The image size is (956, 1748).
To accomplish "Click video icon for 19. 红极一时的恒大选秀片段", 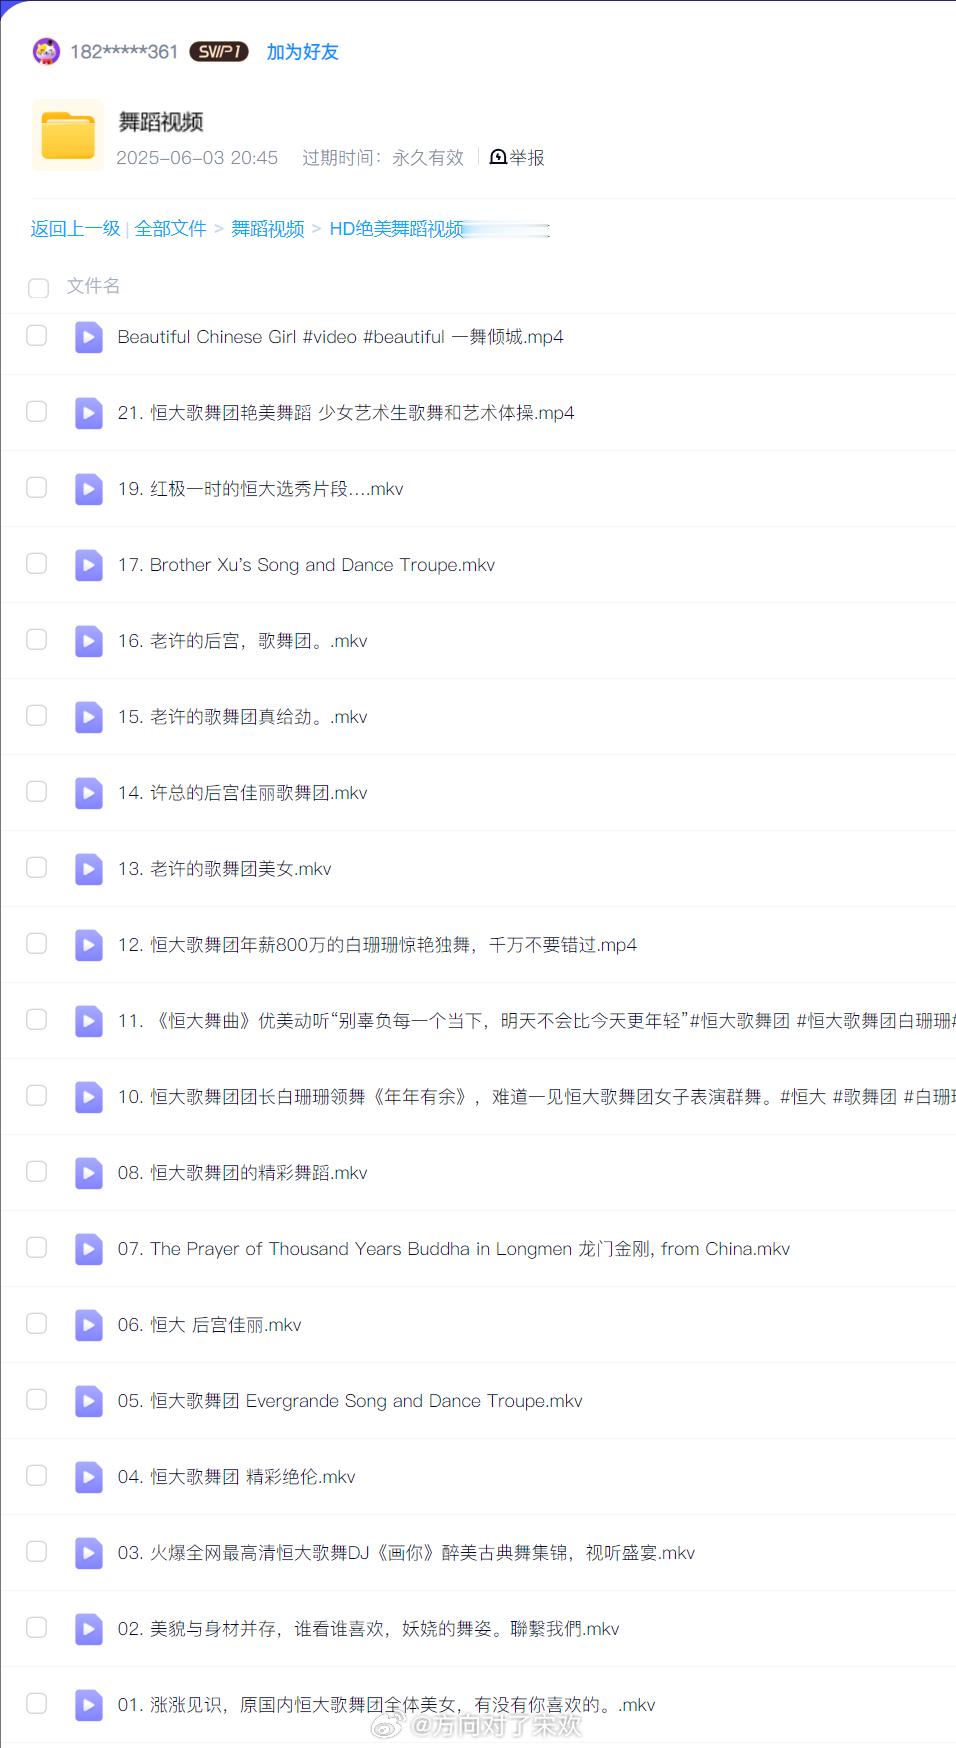I will click(x=89, y=489).
